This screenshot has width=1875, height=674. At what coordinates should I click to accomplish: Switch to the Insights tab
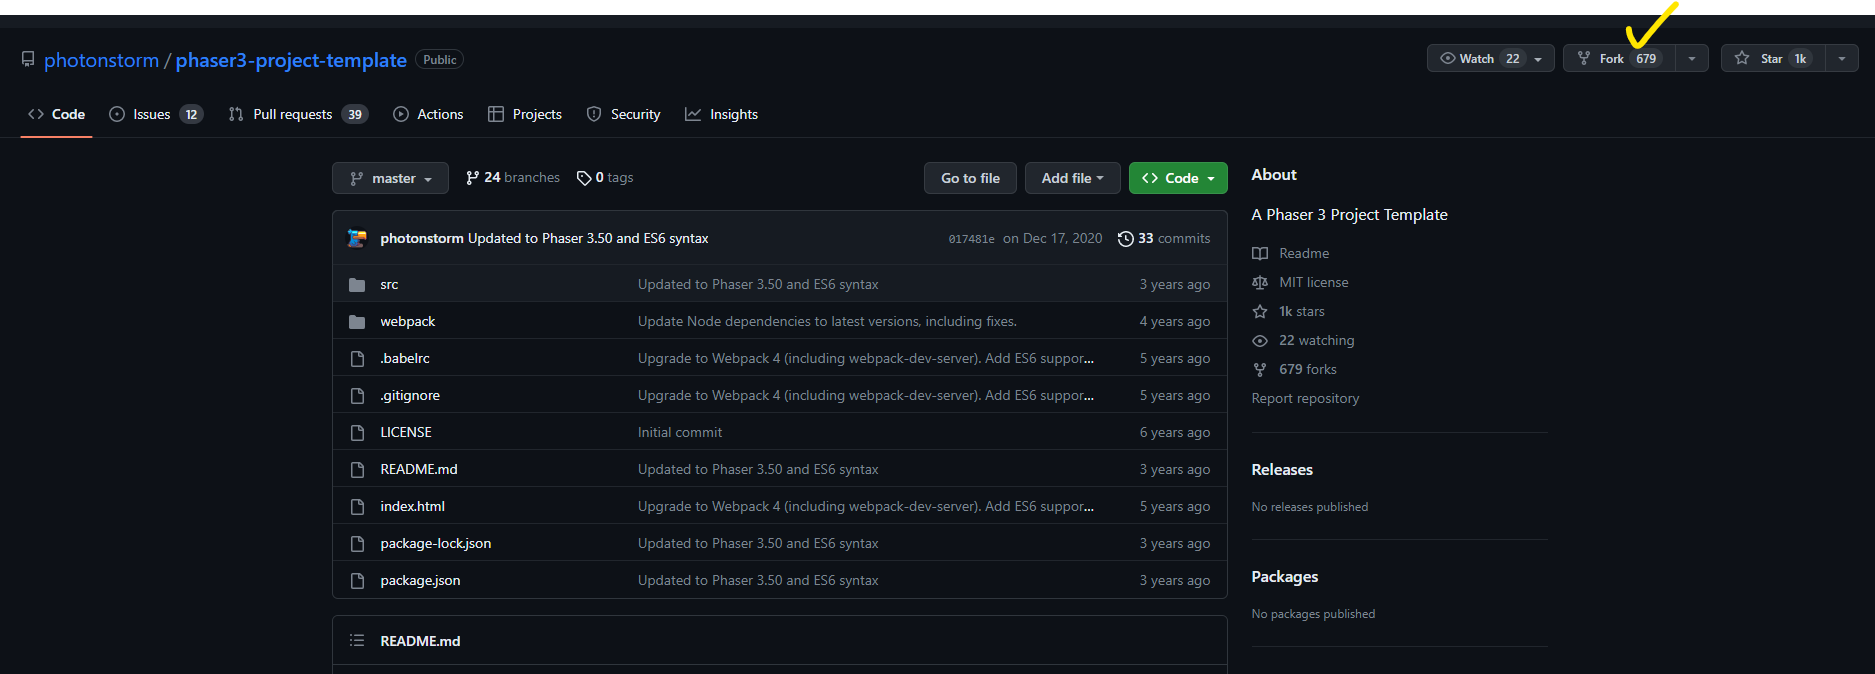click(x=721, y=115)
